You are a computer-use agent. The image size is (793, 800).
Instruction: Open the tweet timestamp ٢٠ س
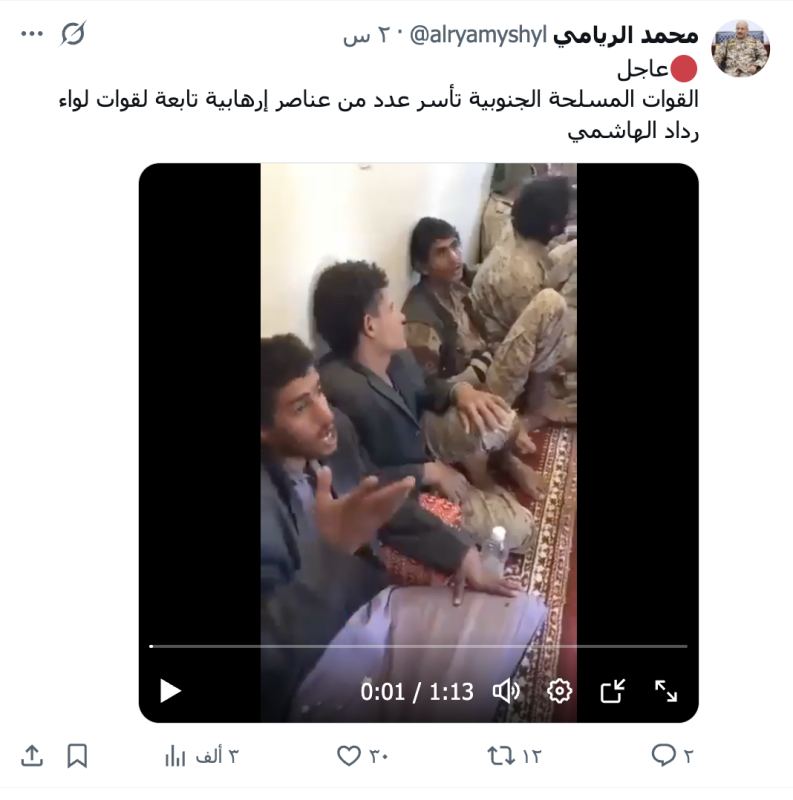[363, 36]
